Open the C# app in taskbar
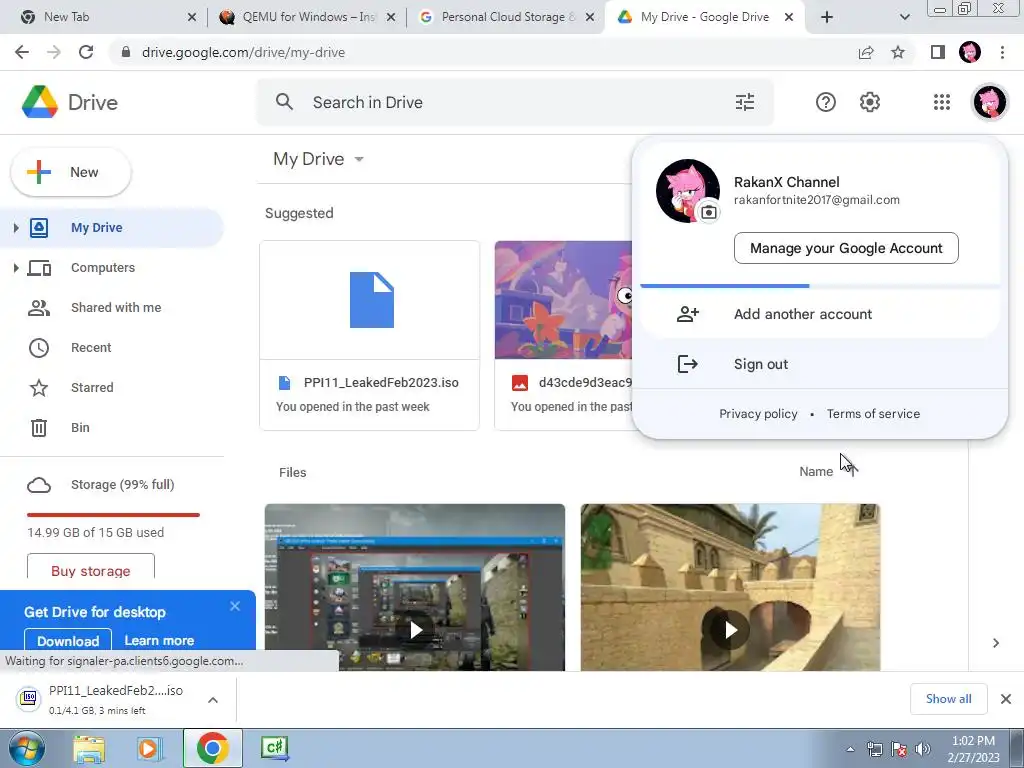1024x768 pixels. pos(274,748)
